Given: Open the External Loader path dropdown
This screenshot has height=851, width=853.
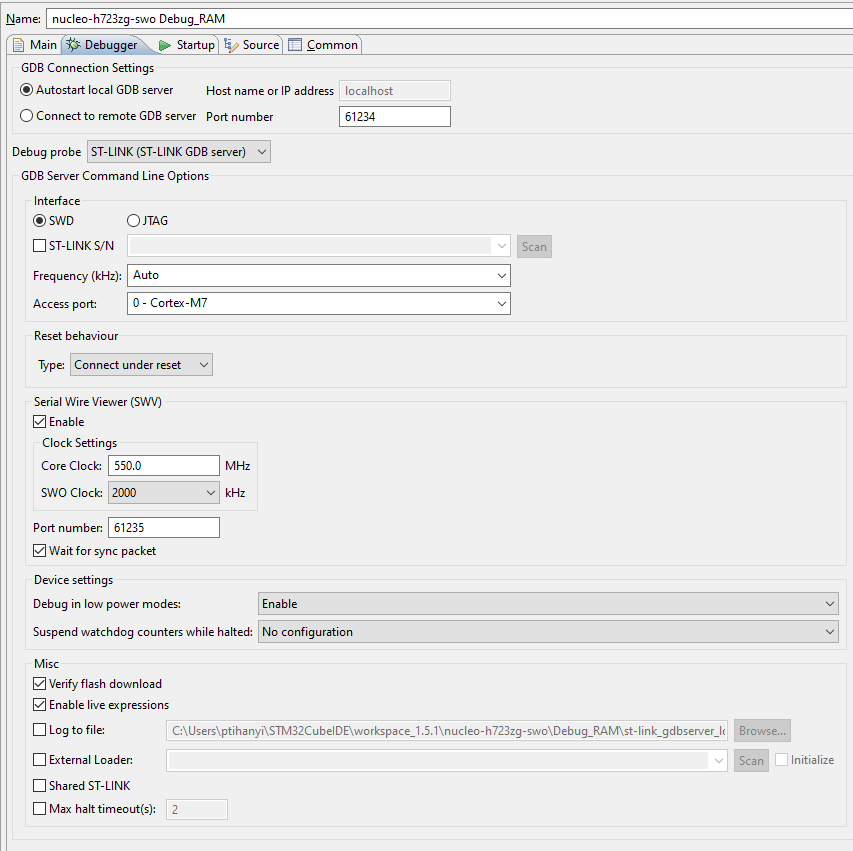Looking at the screenshot, I should [447, 760].
